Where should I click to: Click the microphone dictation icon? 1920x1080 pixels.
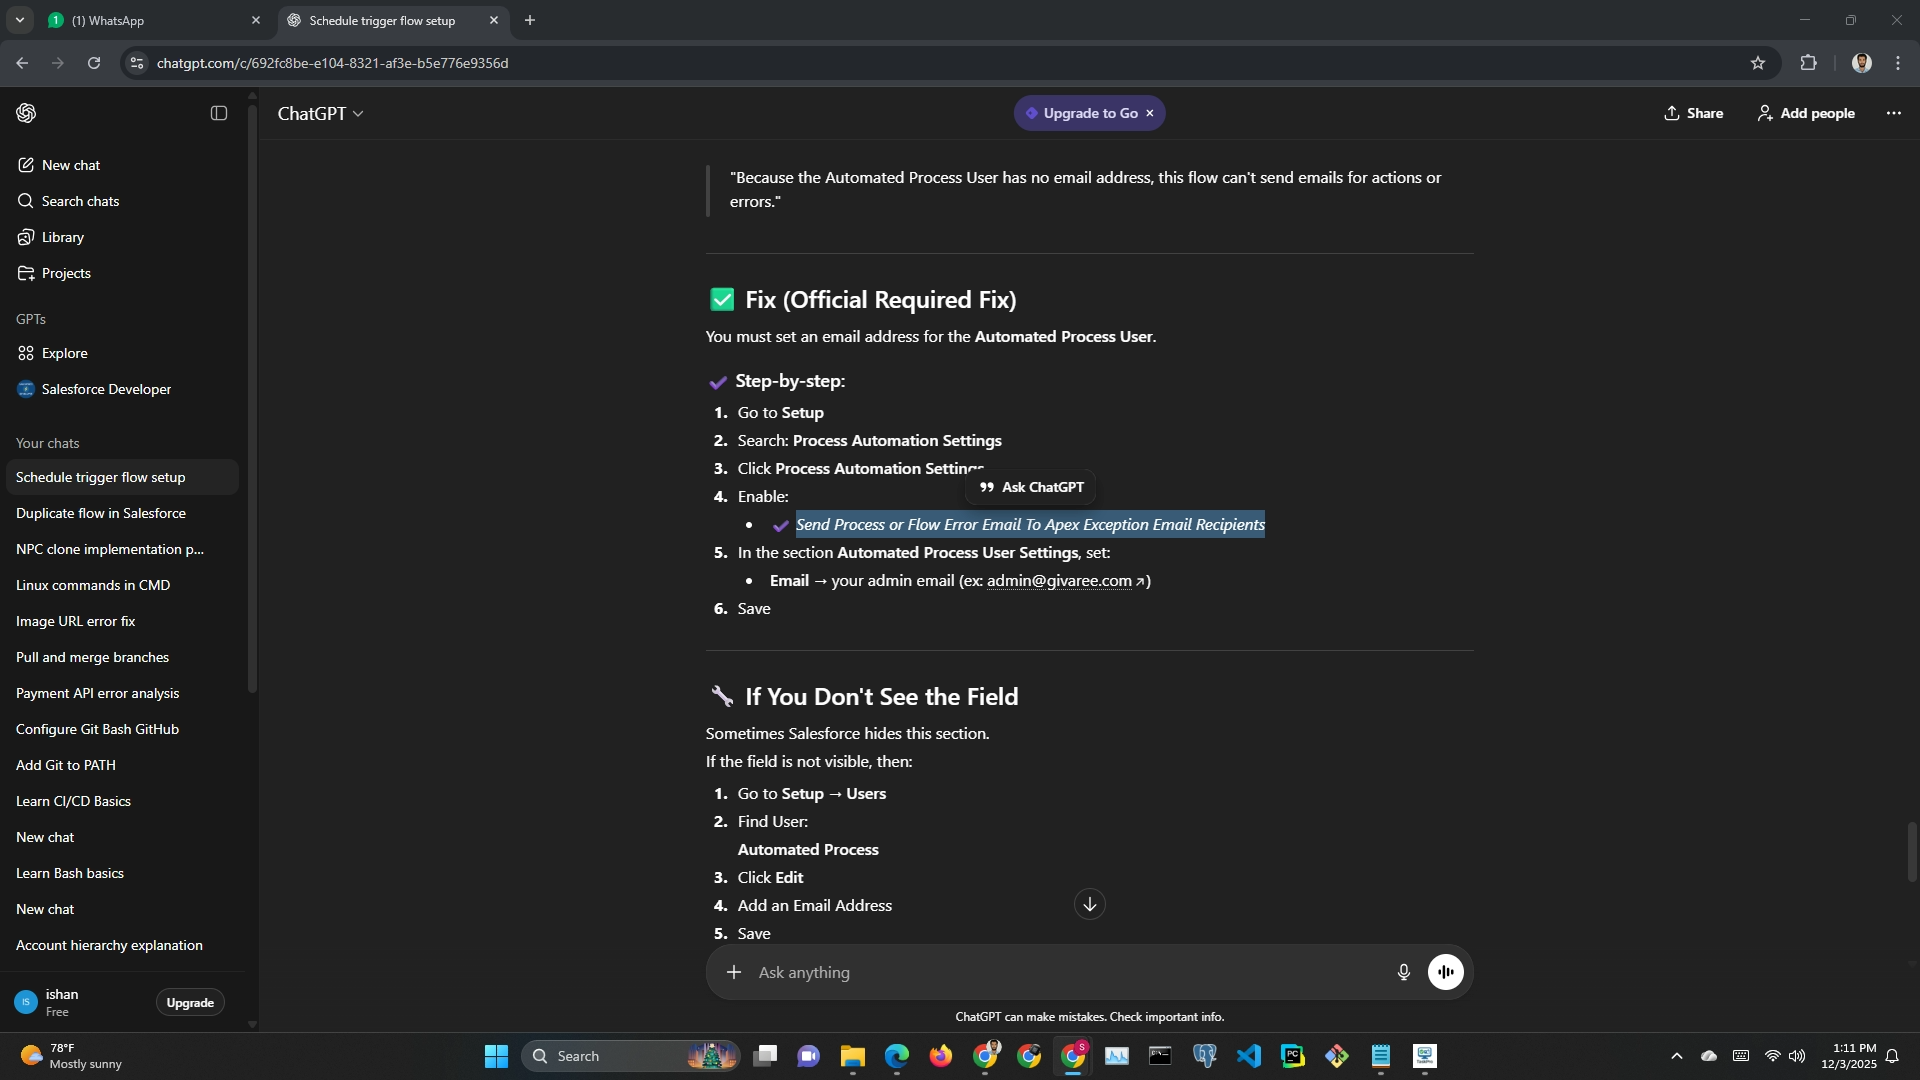(1403, 972)
